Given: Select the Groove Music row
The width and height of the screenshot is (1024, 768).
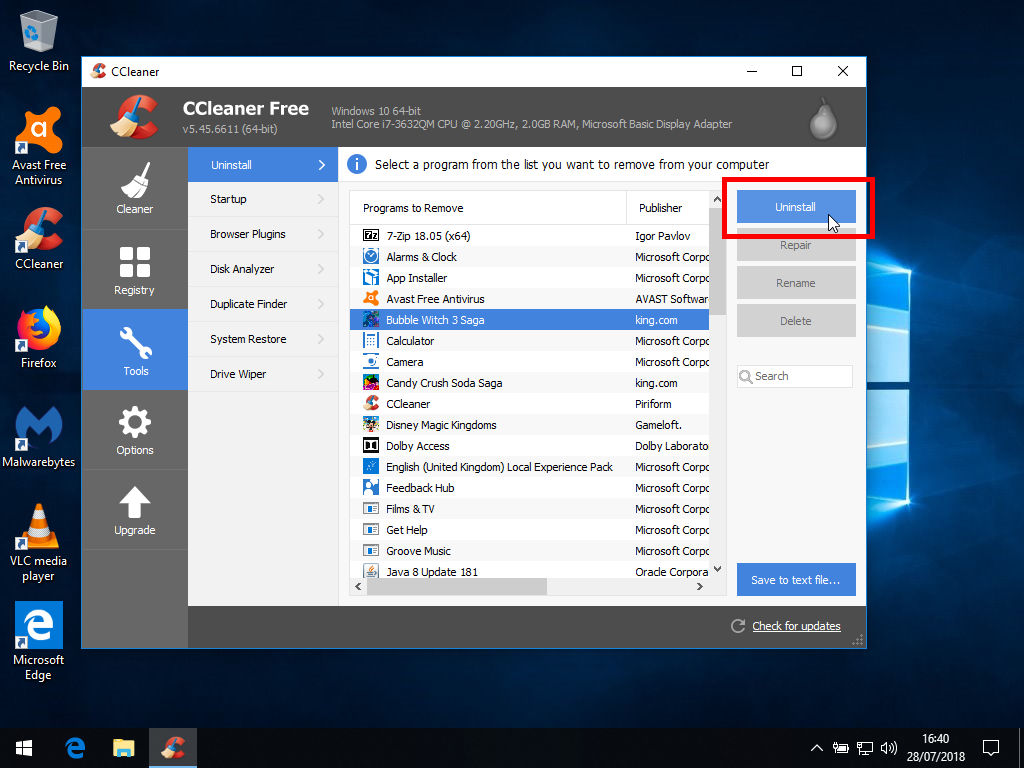Looking at the screenshot, I should [x=530, y=551].
